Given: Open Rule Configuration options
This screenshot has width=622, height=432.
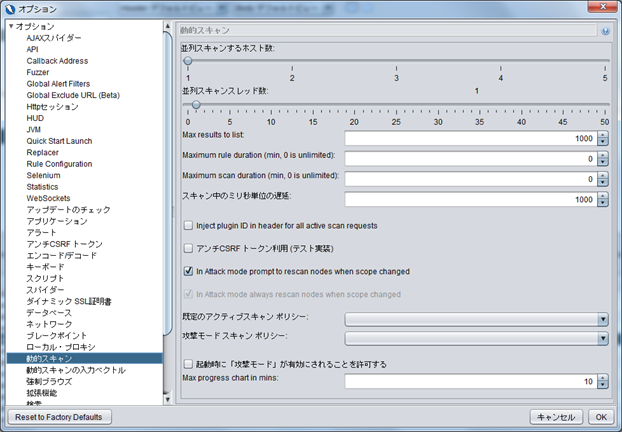Looking at the screenshot, I should click(59, 164).
